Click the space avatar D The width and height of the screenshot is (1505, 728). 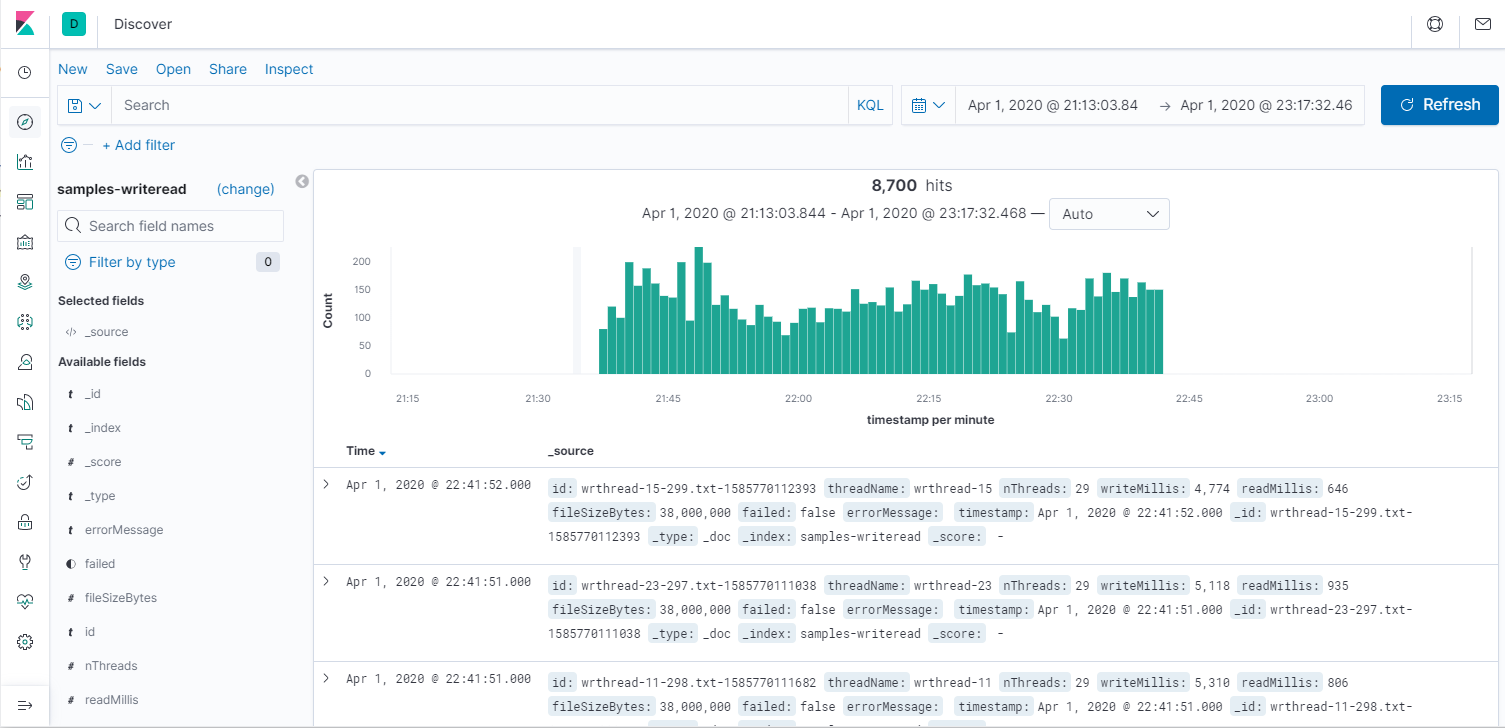tap(74, 24)
